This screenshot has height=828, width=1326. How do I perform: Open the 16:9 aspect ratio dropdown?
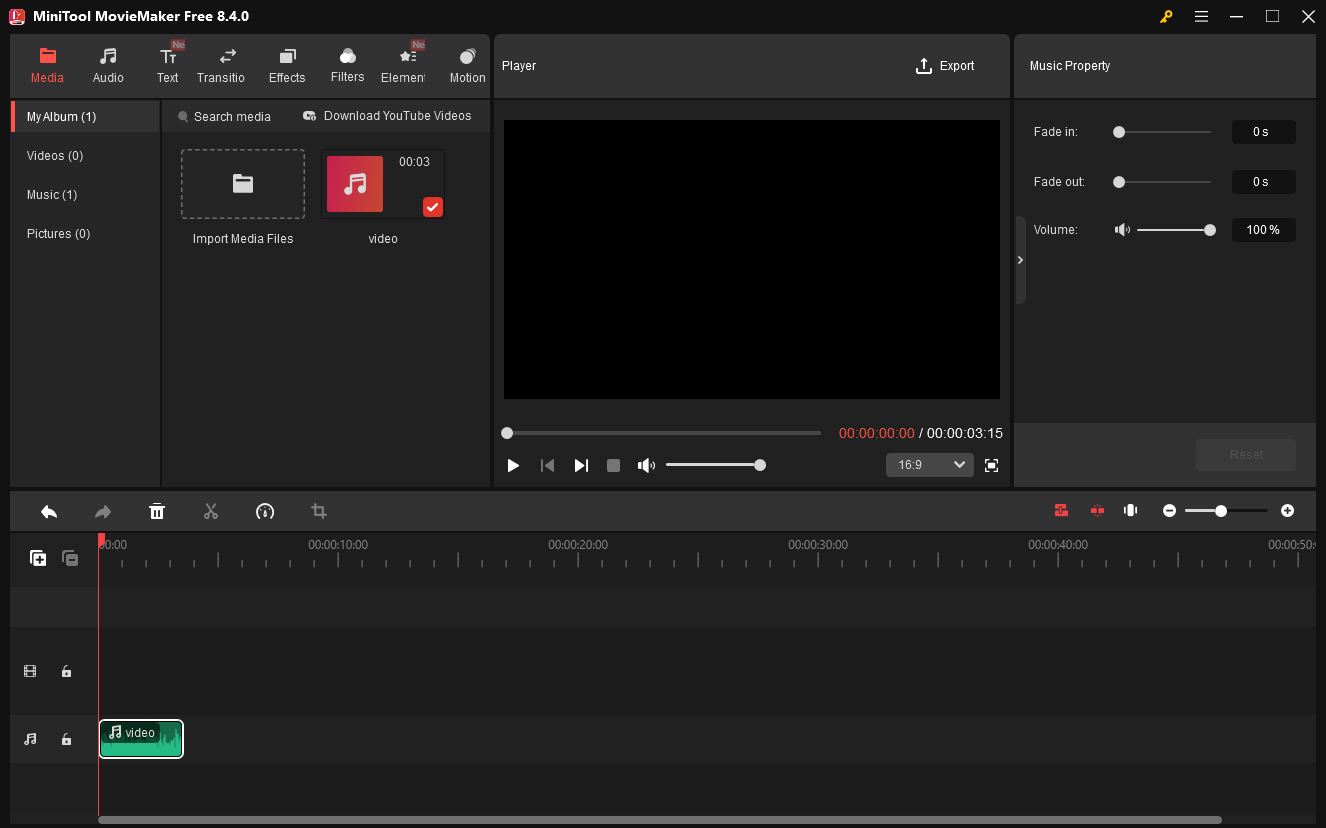929,464
